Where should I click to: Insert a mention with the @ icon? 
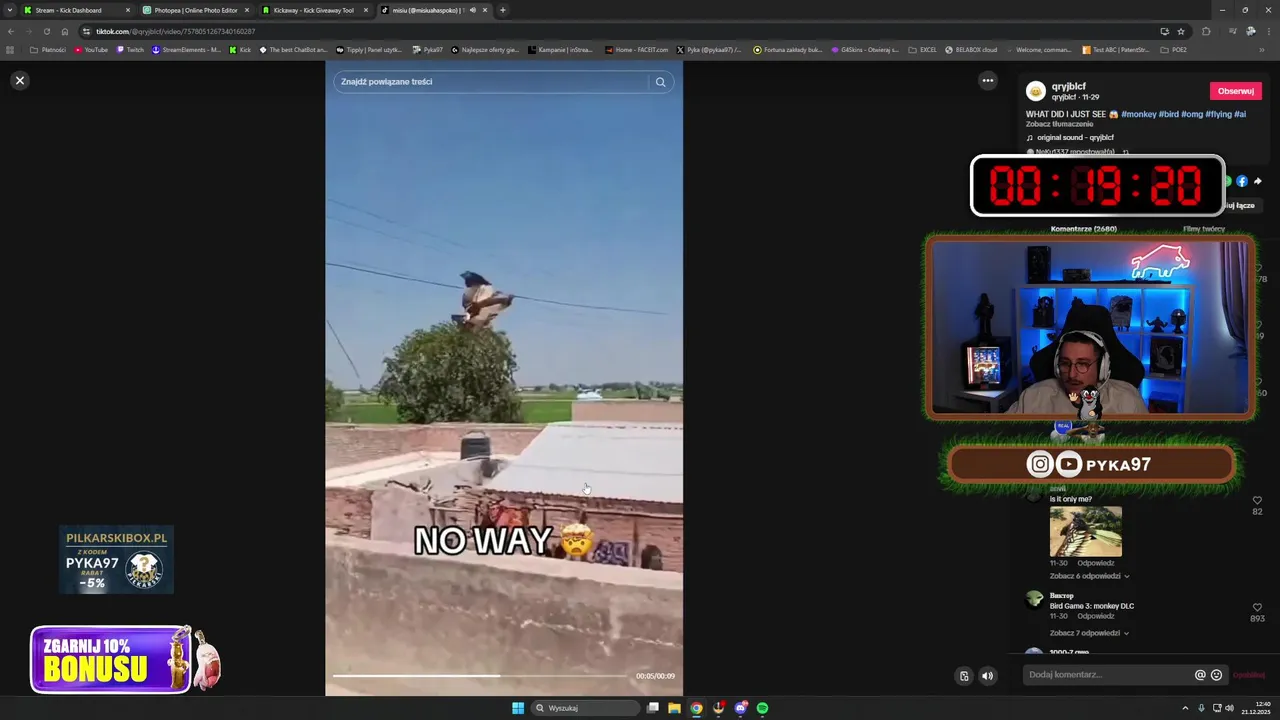(1200, 675)
